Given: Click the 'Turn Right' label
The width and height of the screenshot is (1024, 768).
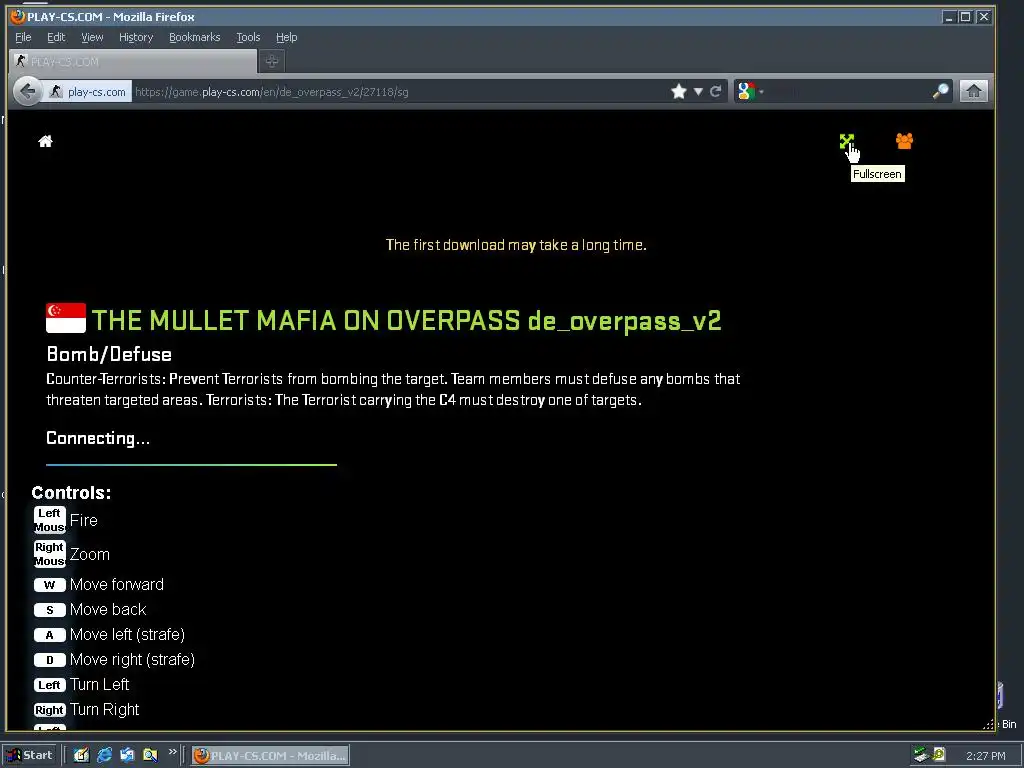Looking at the screenshot, I should click(104, 709).
